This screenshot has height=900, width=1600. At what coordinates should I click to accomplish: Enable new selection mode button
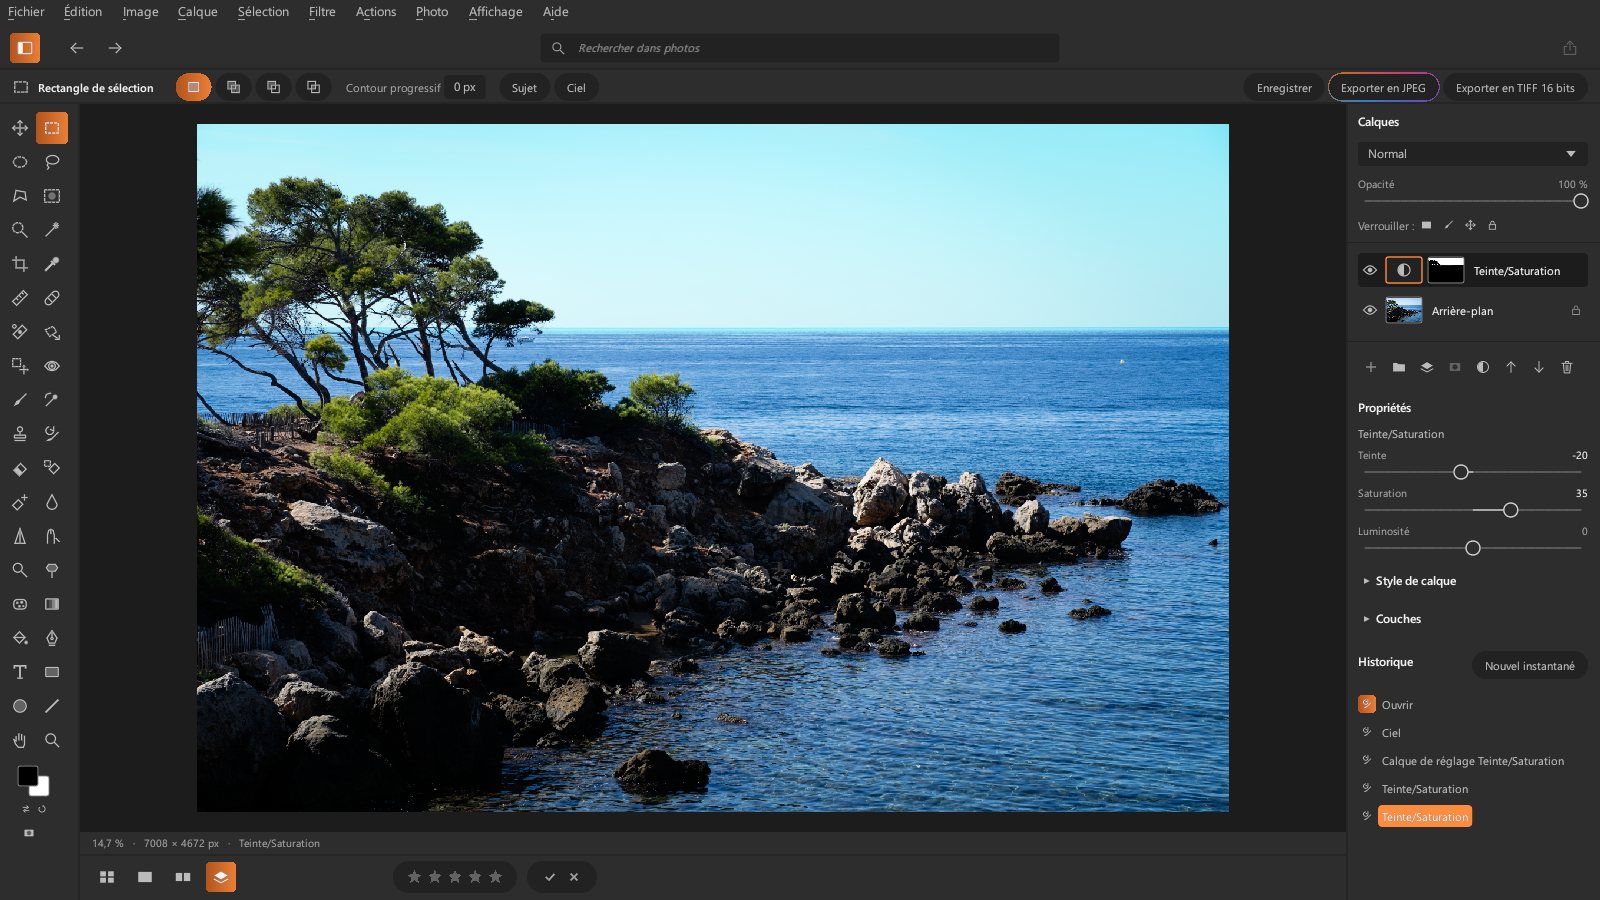point(194,87)
